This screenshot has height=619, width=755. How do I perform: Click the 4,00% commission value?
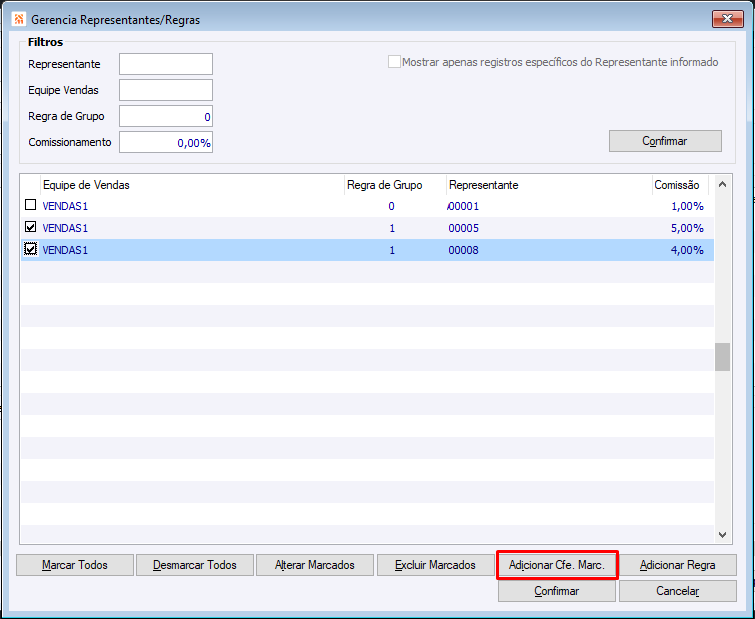click(687, 250)
